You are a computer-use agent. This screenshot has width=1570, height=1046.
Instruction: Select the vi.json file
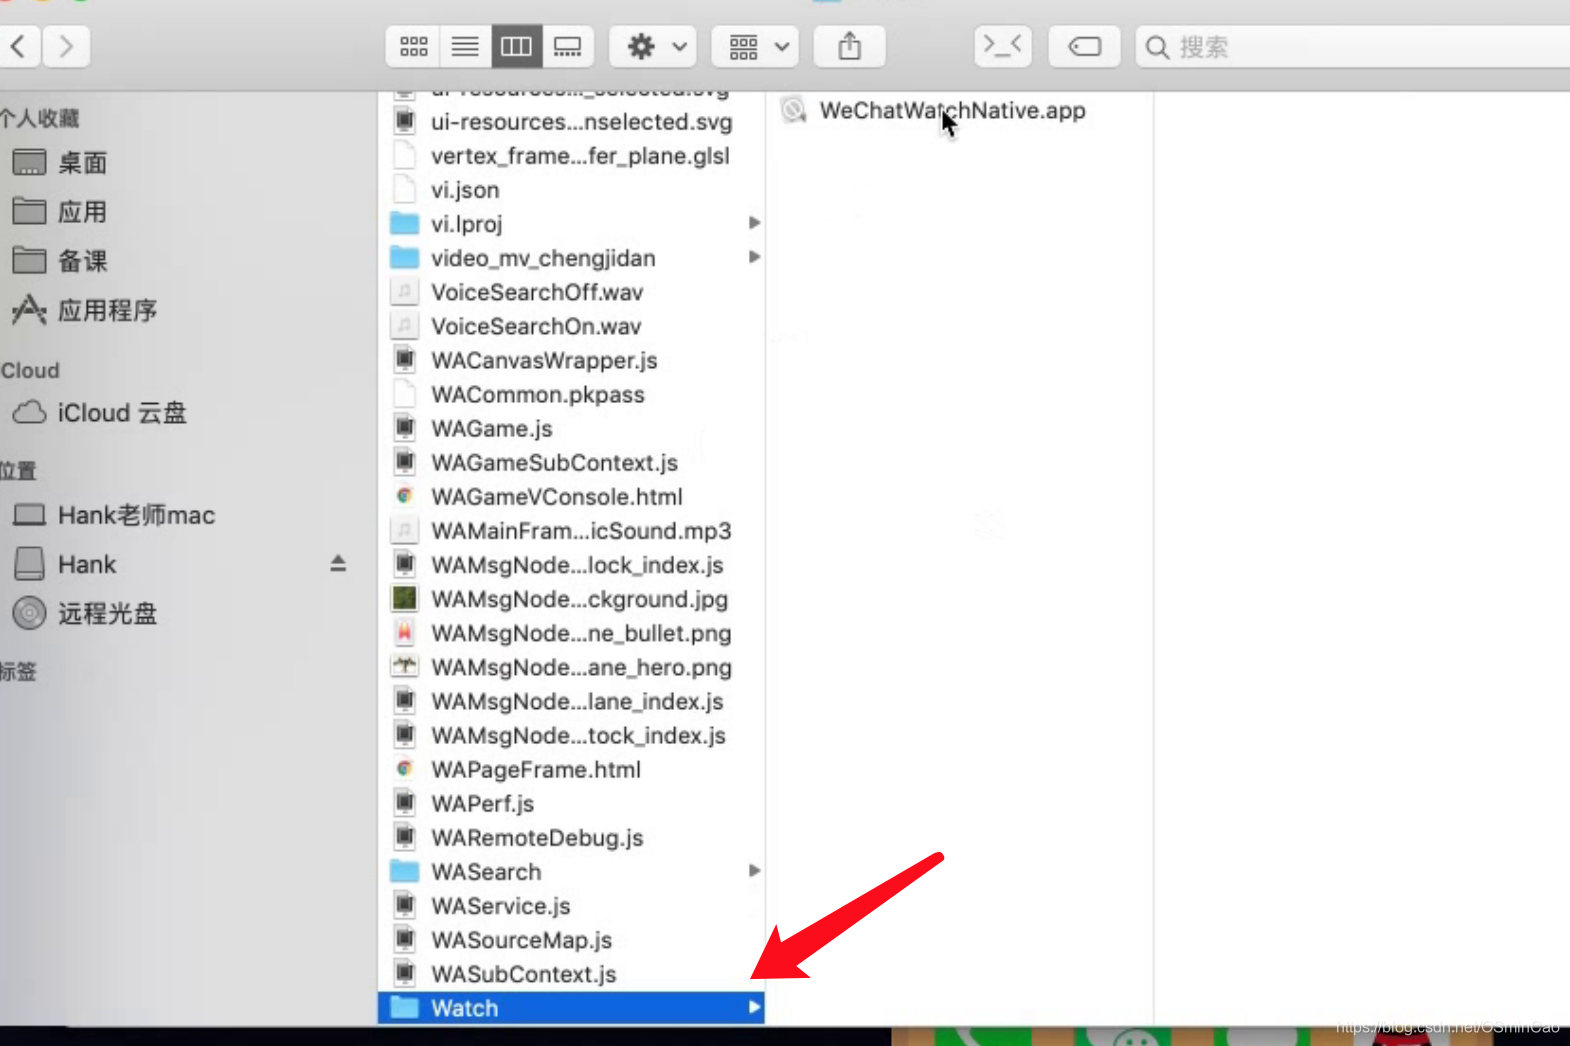pyautogui.click(x=571, y=190)
